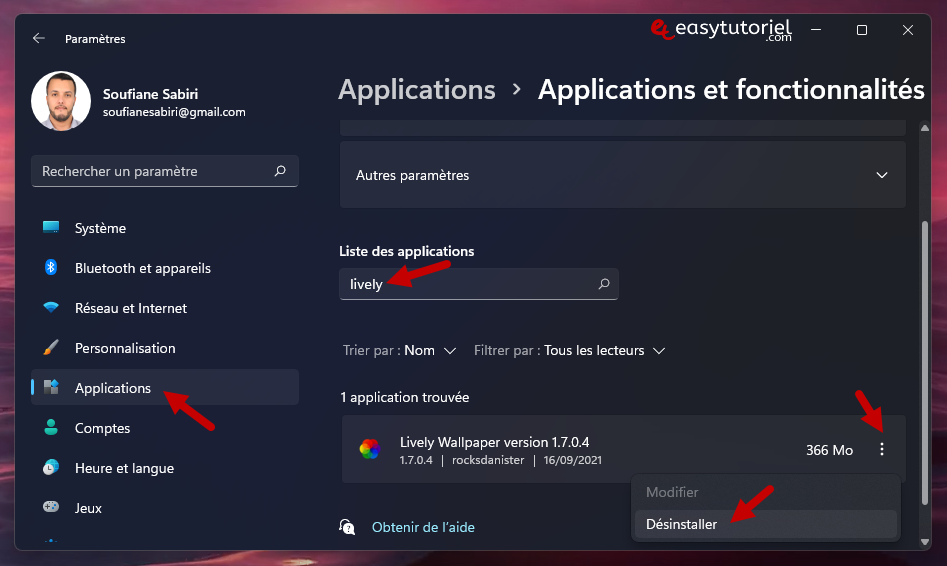Open 'Filtrer par : Tous les lecteurs' dropdown
The image size is (947, 566).
(570, 350)
